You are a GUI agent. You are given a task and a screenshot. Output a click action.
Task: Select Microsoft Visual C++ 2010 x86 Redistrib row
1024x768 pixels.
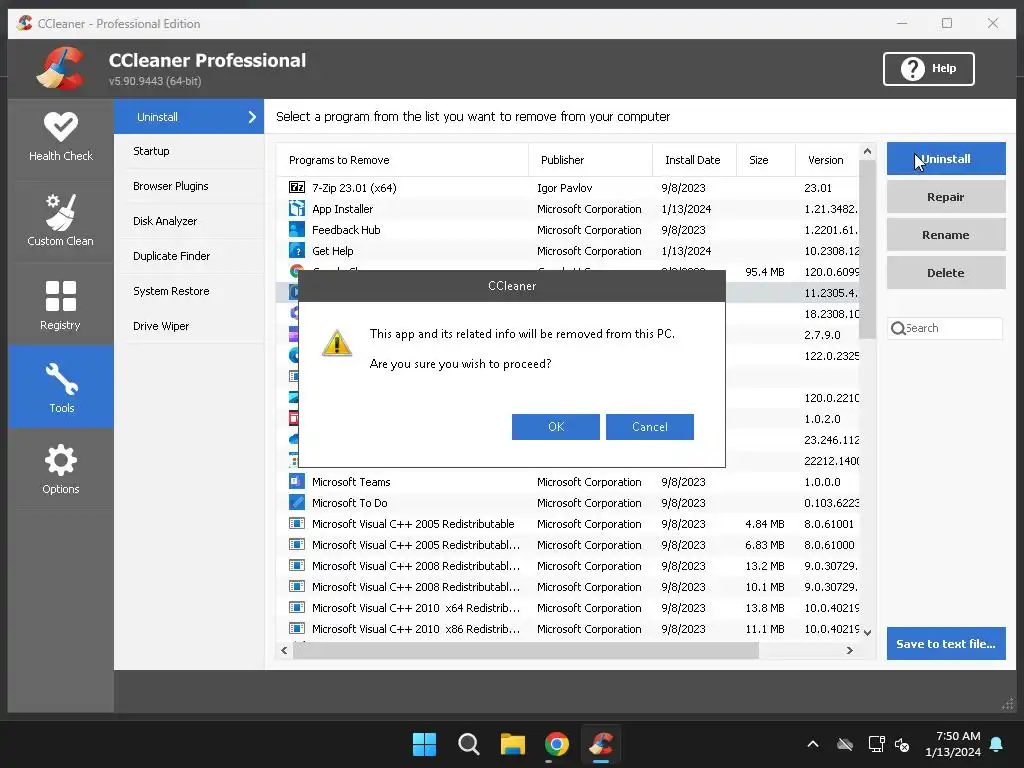[568, 628]
